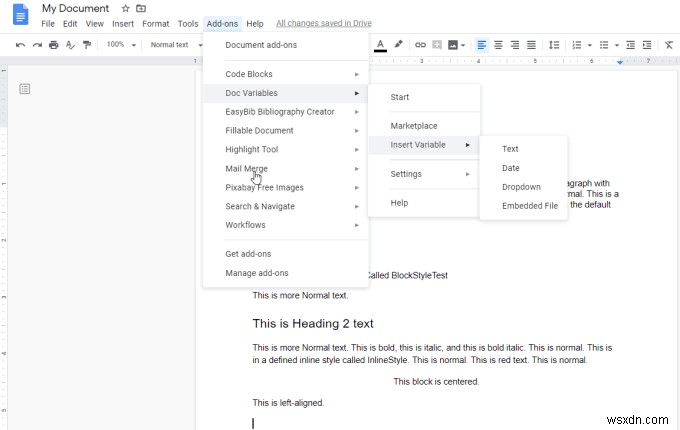This screenshot has height=430, width=680.
Task: Open the text color tool
Action: tap(380, 45)
